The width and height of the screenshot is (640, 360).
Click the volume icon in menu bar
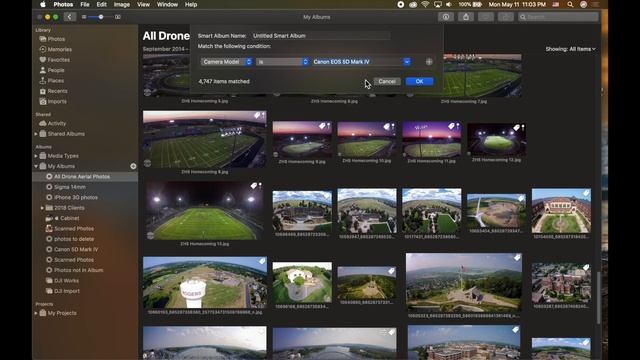coord(449,4)
